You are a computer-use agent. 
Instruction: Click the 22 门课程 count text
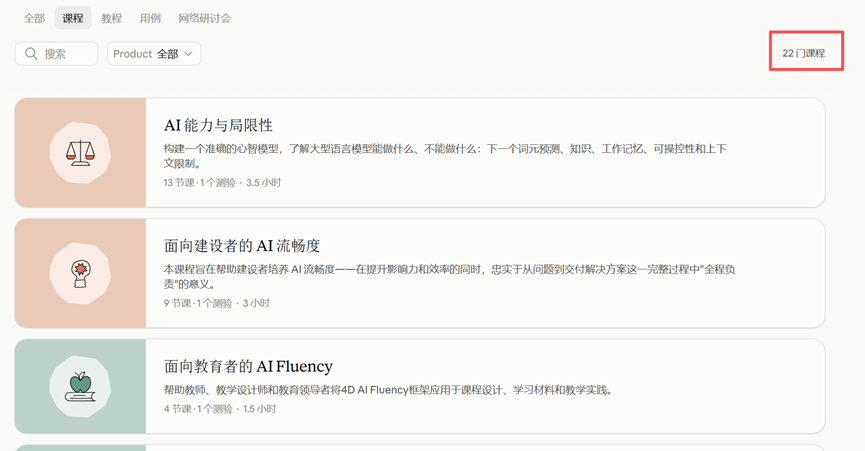pos(804,53)
